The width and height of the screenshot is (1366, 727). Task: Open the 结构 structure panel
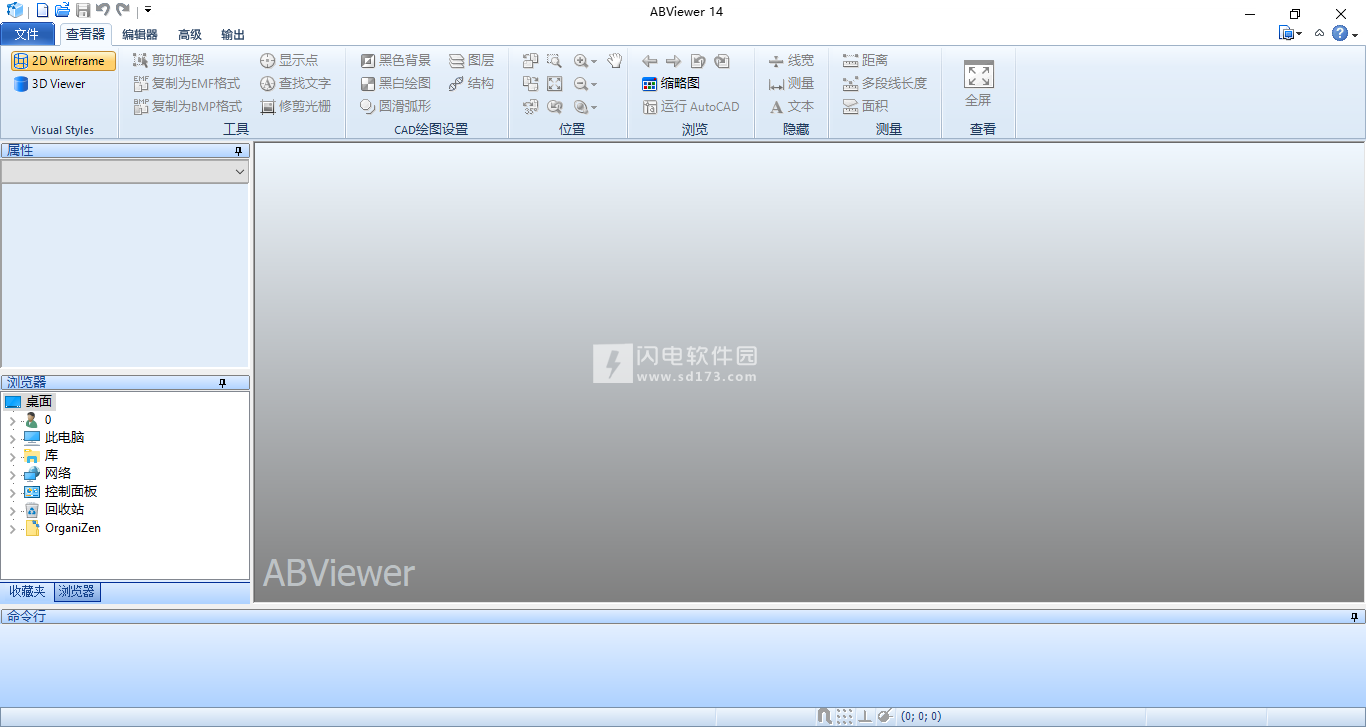point(471,83)
